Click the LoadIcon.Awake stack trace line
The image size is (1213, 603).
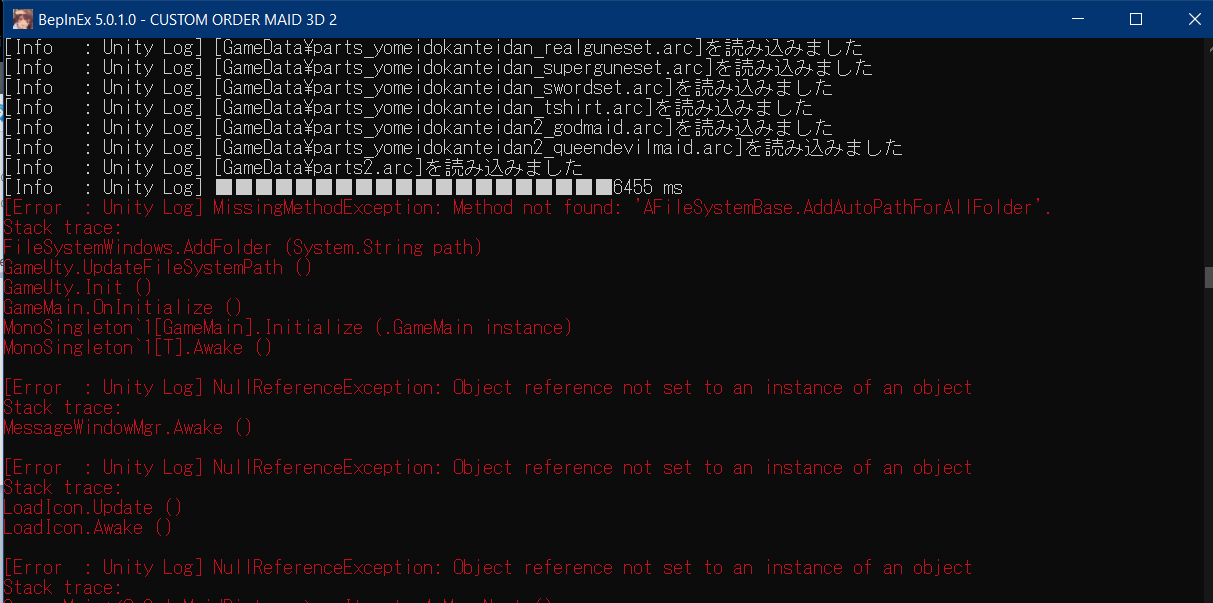coord(87,528)
